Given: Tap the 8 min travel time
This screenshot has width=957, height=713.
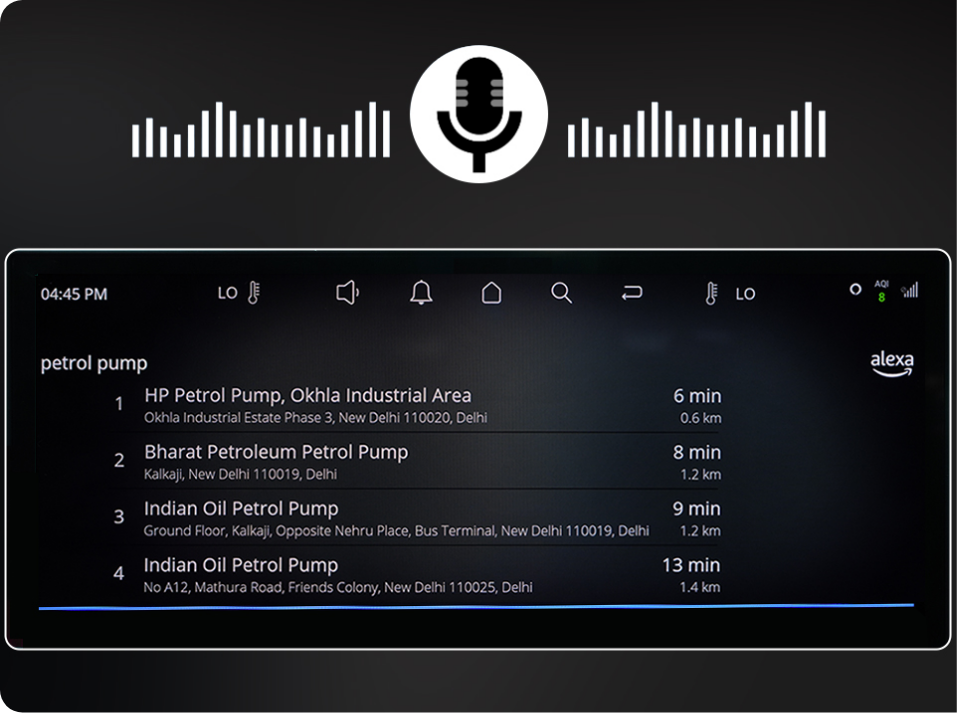Looking at the screenshot, I should coord(697,452).
